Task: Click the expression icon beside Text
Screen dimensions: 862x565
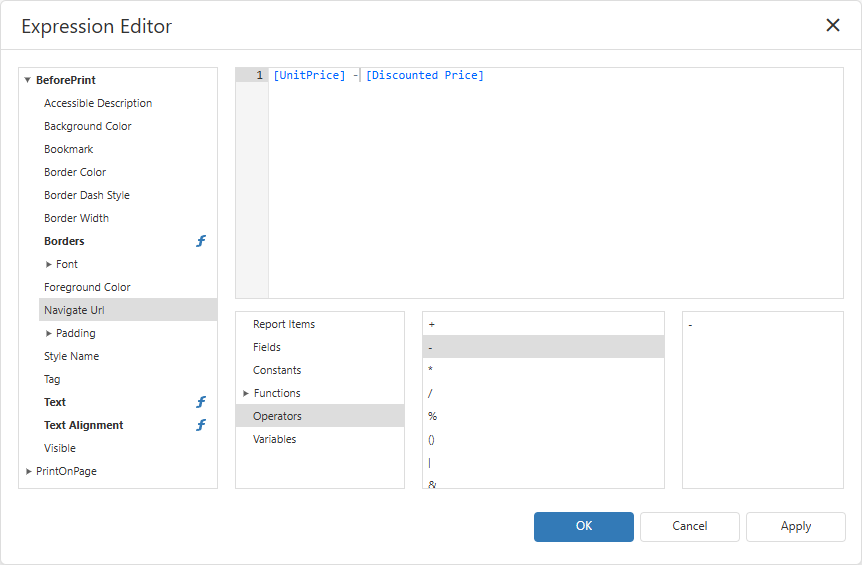Action: click(x=201, y=402)
